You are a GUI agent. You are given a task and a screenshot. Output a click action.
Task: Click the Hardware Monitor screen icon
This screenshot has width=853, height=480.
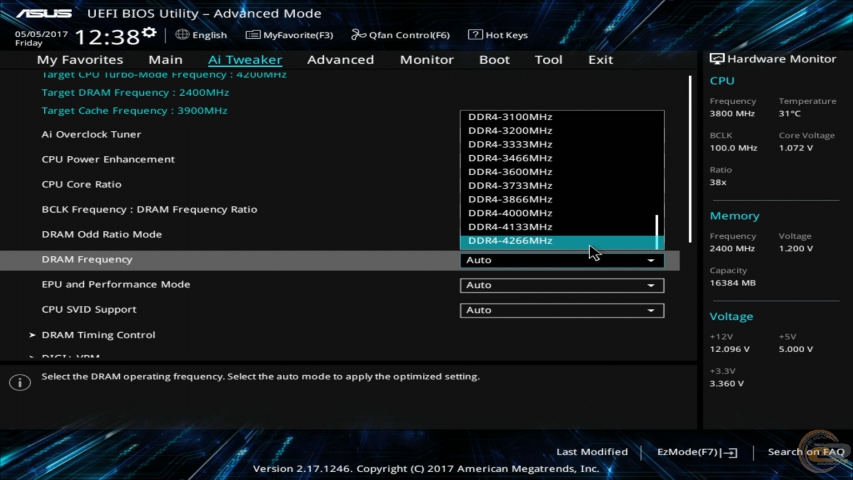717,59
